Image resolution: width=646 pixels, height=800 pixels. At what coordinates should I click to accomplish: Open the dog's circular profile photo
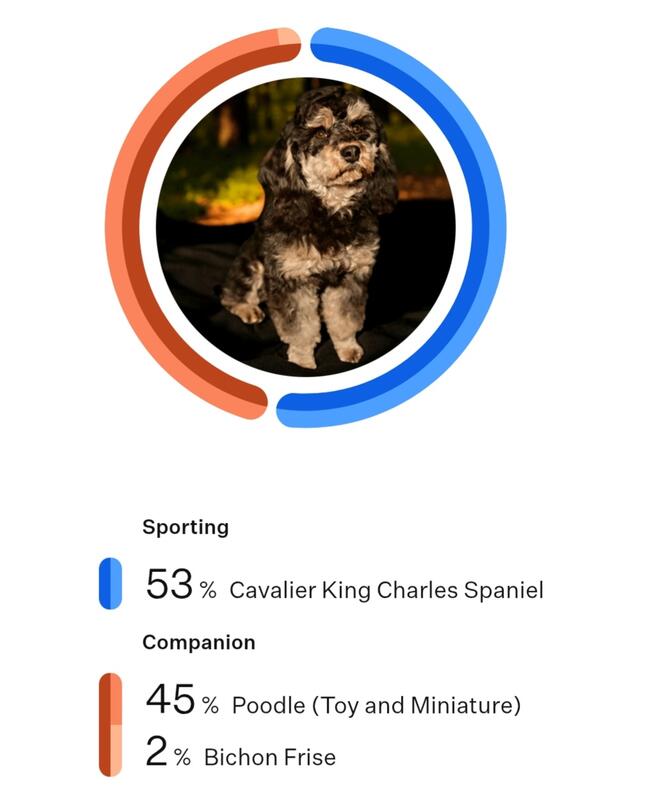[x=305, y=228]
